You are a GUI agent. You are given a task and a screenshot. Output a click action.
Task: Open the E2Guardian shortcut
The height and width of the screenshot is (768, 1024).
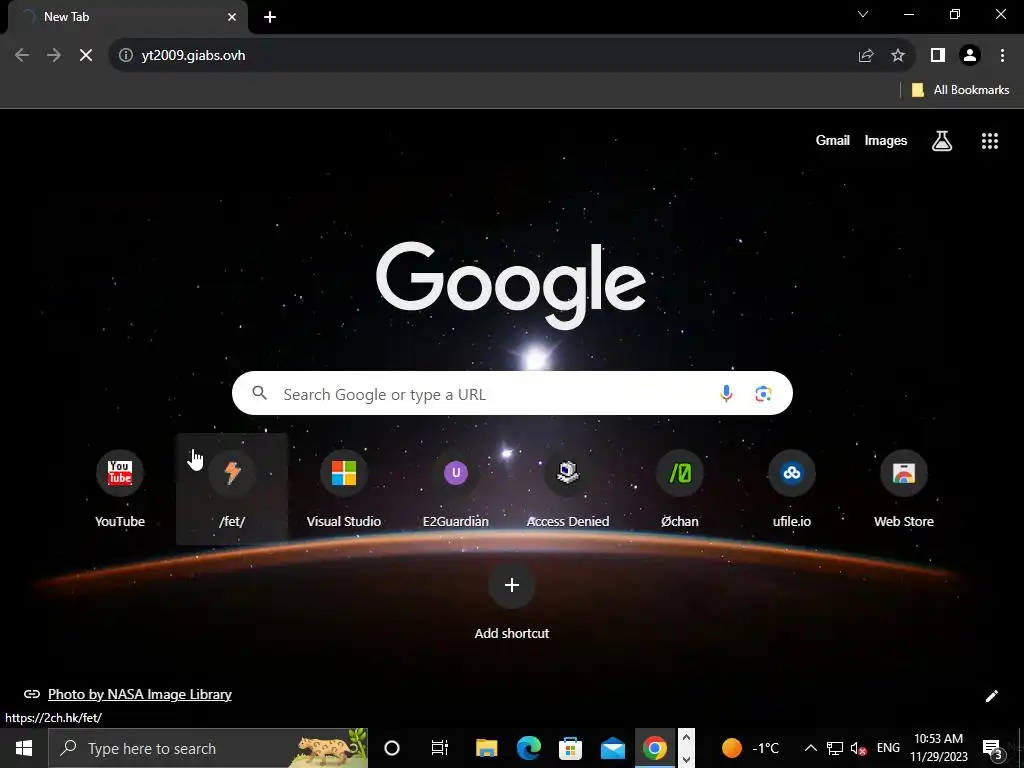pos(456,488)
